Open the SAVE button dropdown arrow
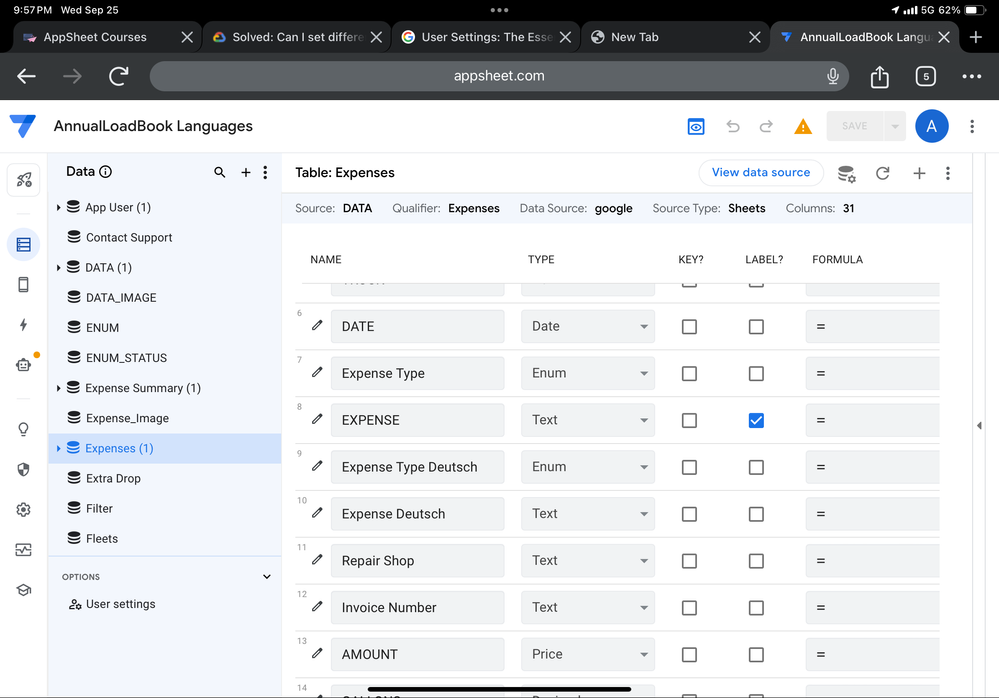999x698 pixels. click(895, 126)
